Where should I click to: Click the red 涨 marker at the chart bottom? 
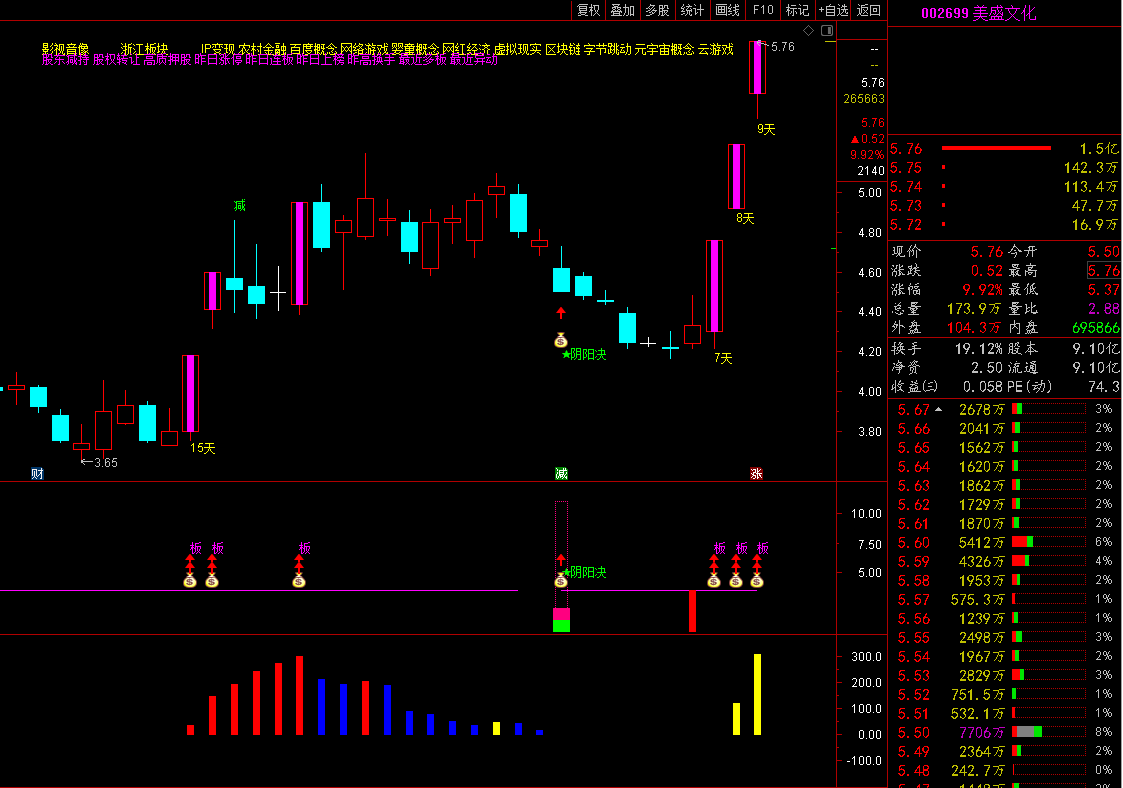point(756,473)
